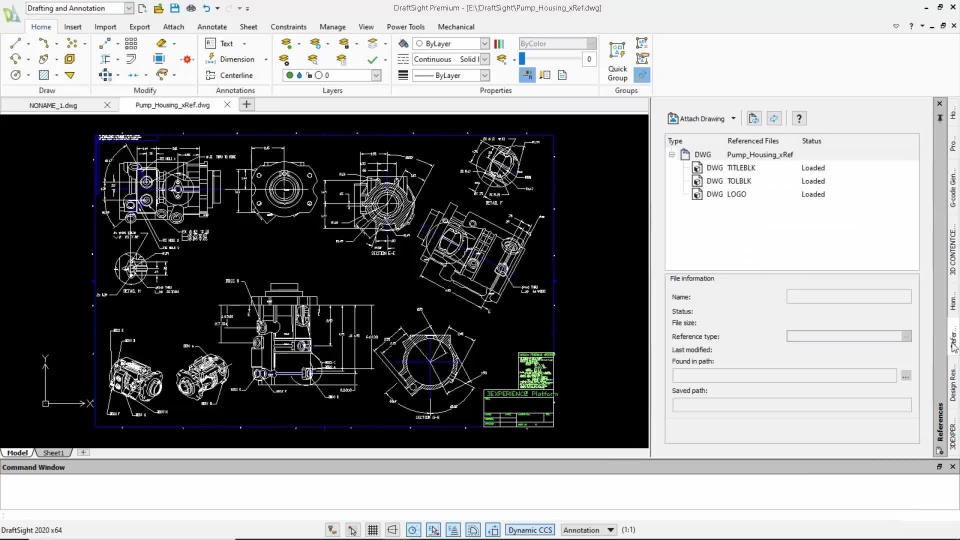Click the green checkmark layer icon
The height and width of the screenshot is (540, 960).
[x=372, y=59]
